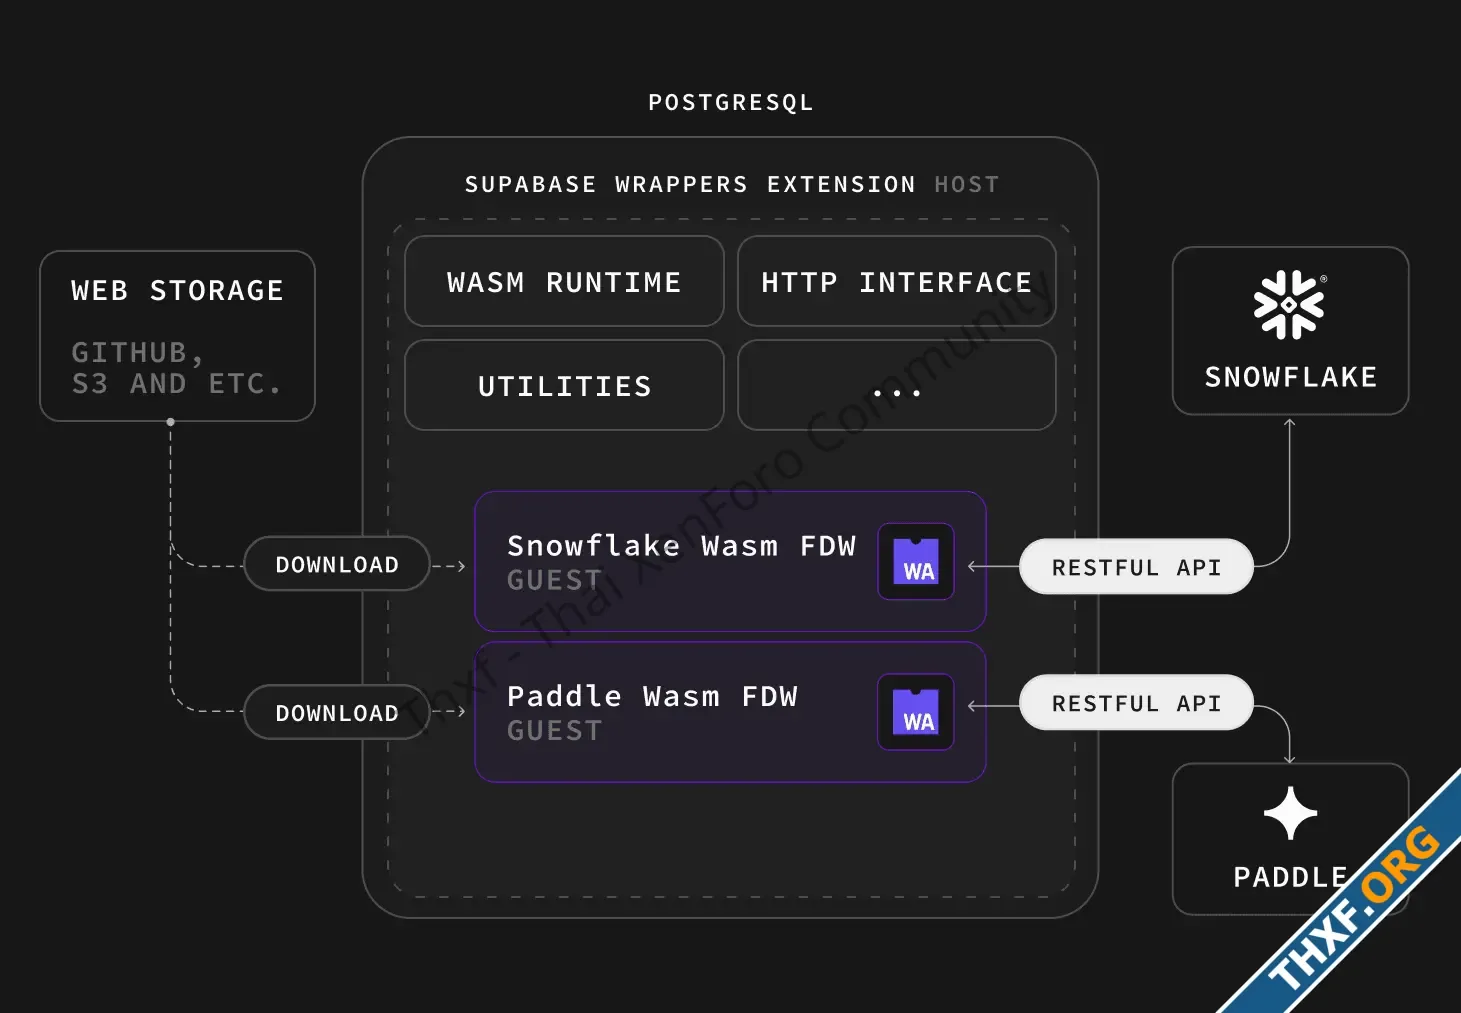Click the DOWNLOAD pill pointing to Paddle FDW
The image size is (1461, 1013).
coord(337,712)
